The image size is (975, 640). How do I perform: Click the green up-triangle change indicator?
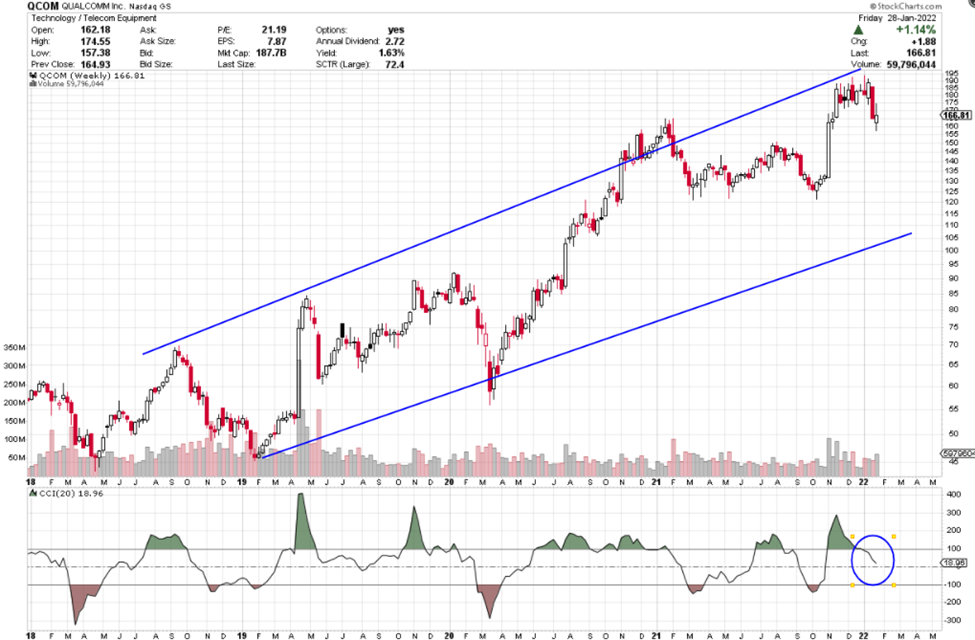click(859, 30)
